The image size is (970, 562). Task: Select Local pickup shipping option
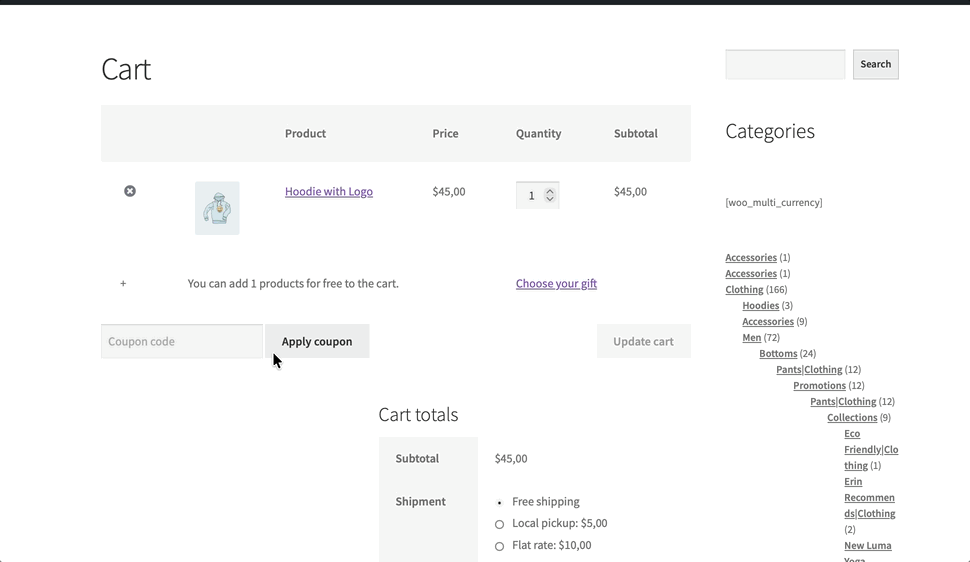tap(500, 524)
